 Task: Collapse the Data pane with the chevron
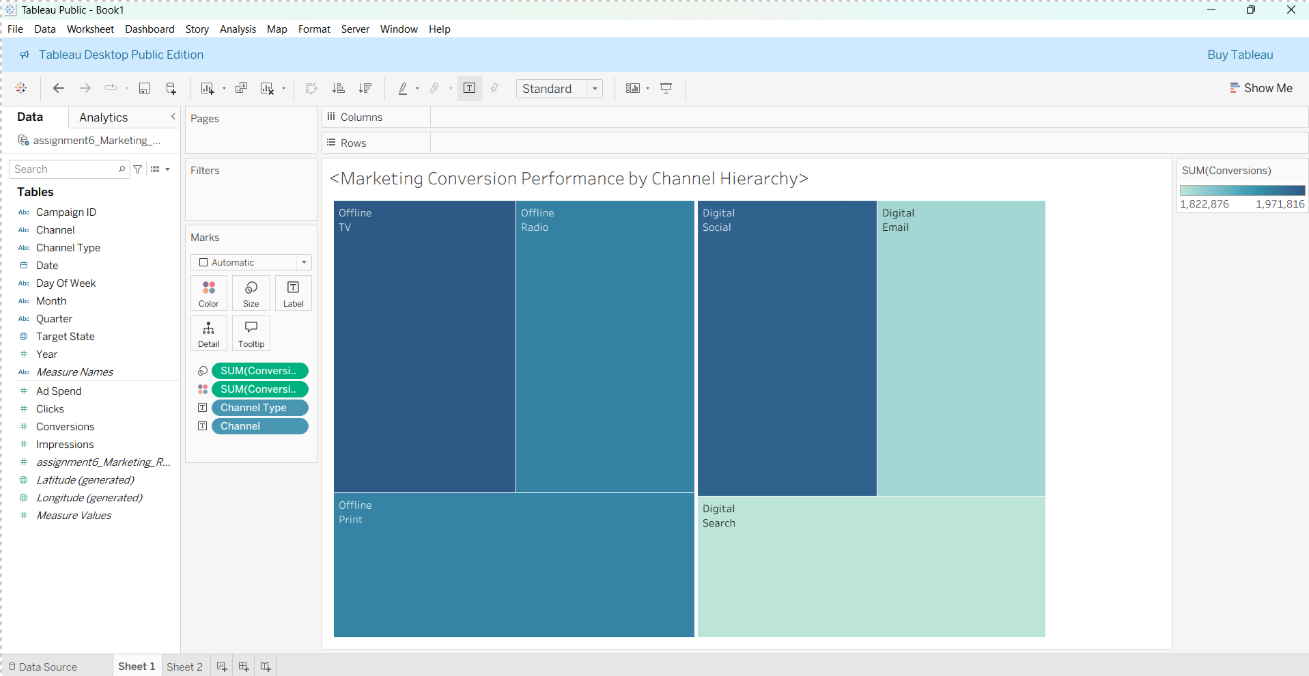tap(173, 117)
